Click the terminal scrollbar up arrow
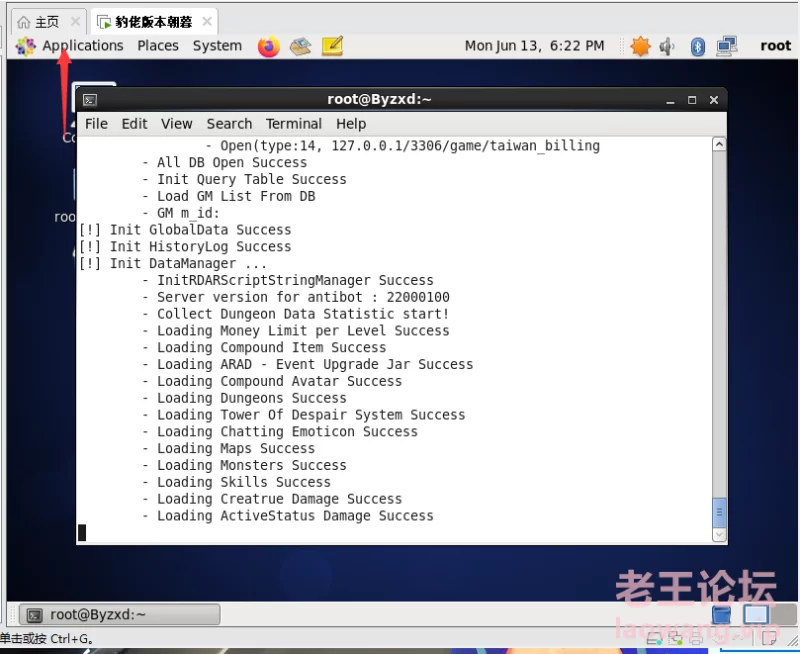Screen dimensions: 800x654 coord(719,145)
